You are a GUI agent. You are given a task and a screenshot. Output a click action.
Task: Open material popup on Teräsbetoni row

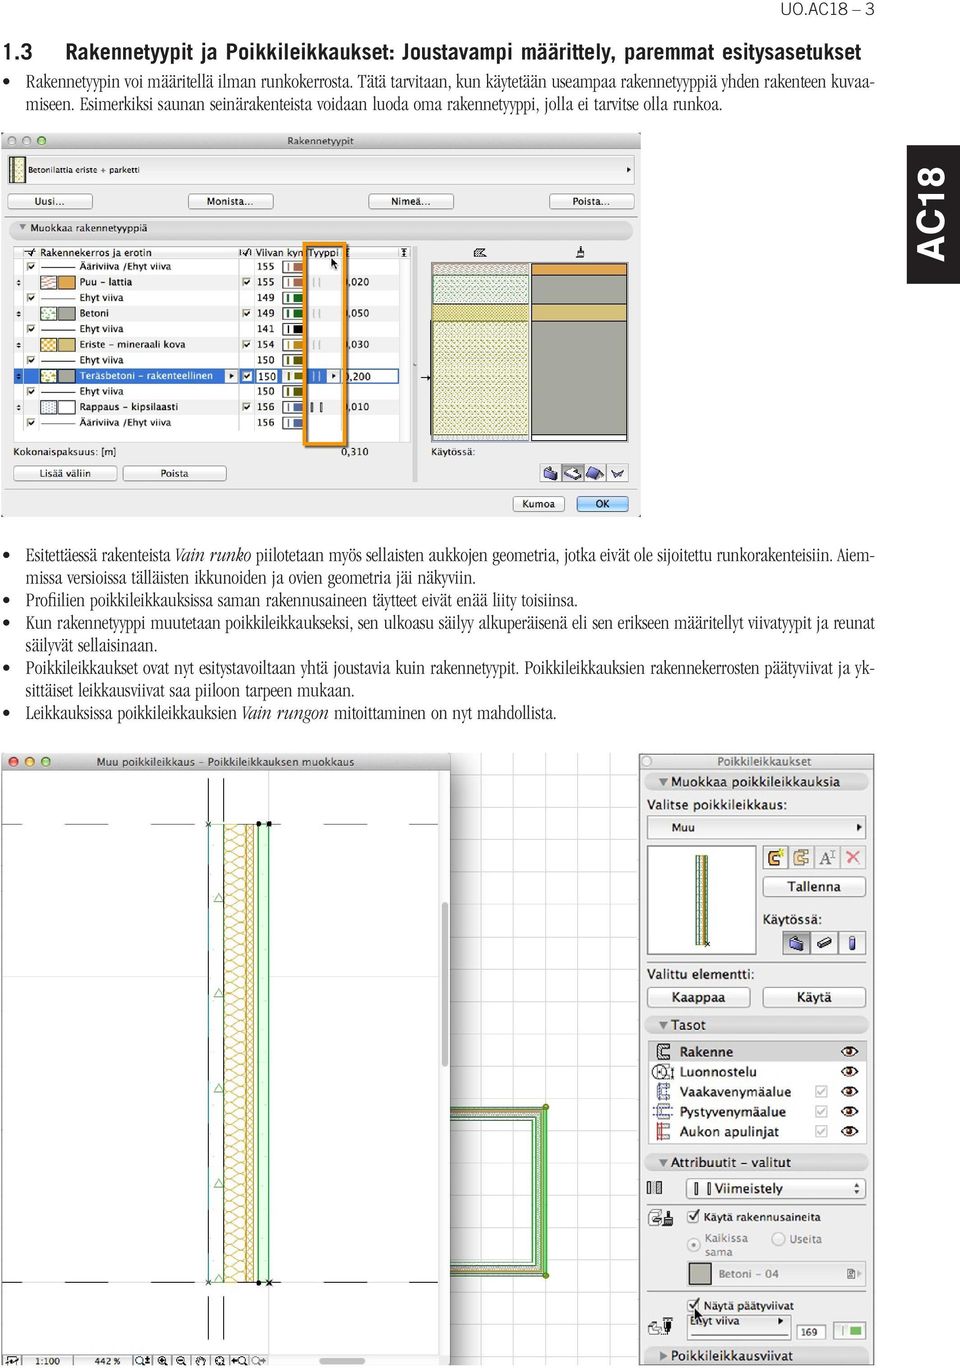pyautogui.click(x=232, y=376)
